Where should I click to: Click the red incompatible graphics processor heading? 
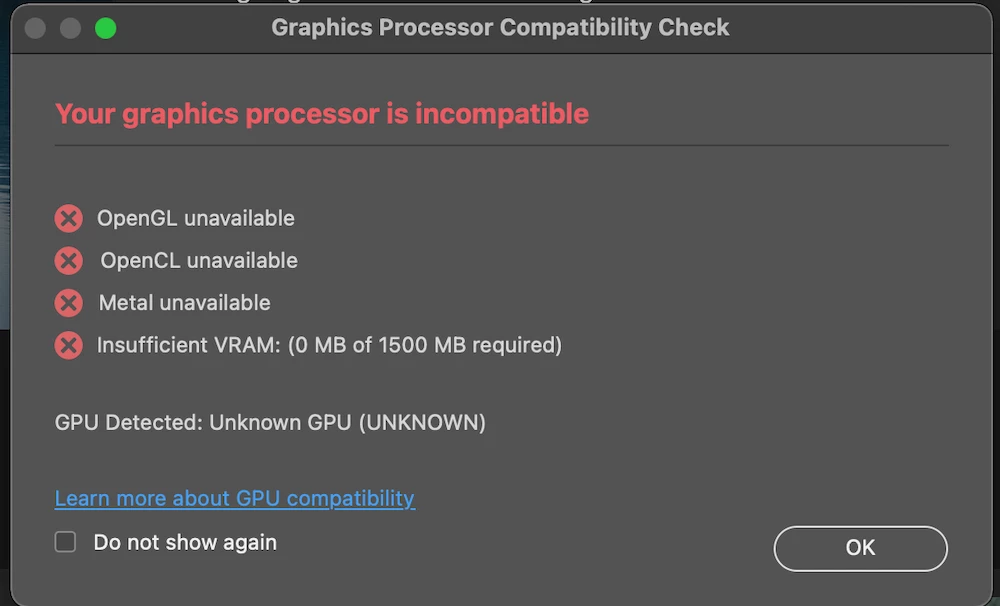[x=322, y=114]
